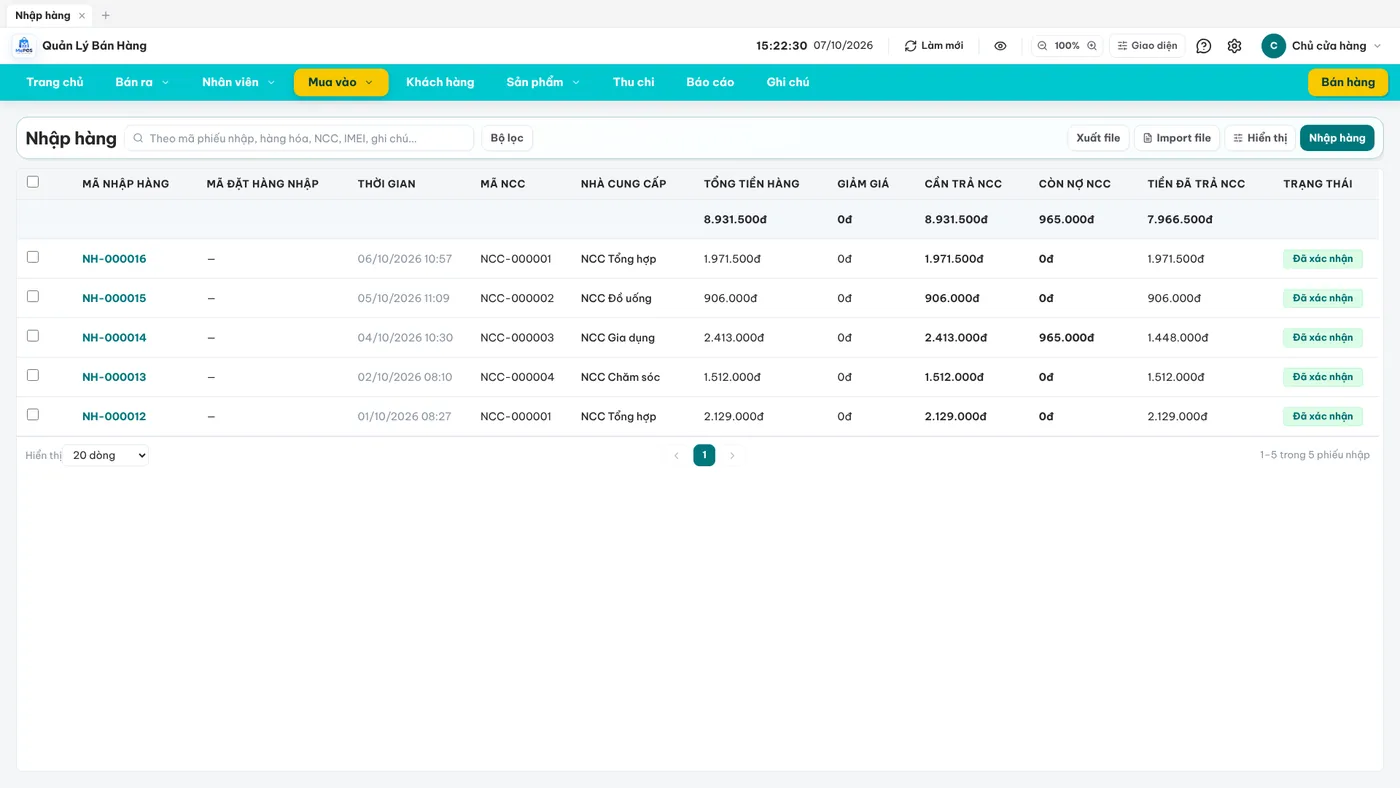Click the zoom in magnifier icon
1400x788 pixels.
(1092, 46)
